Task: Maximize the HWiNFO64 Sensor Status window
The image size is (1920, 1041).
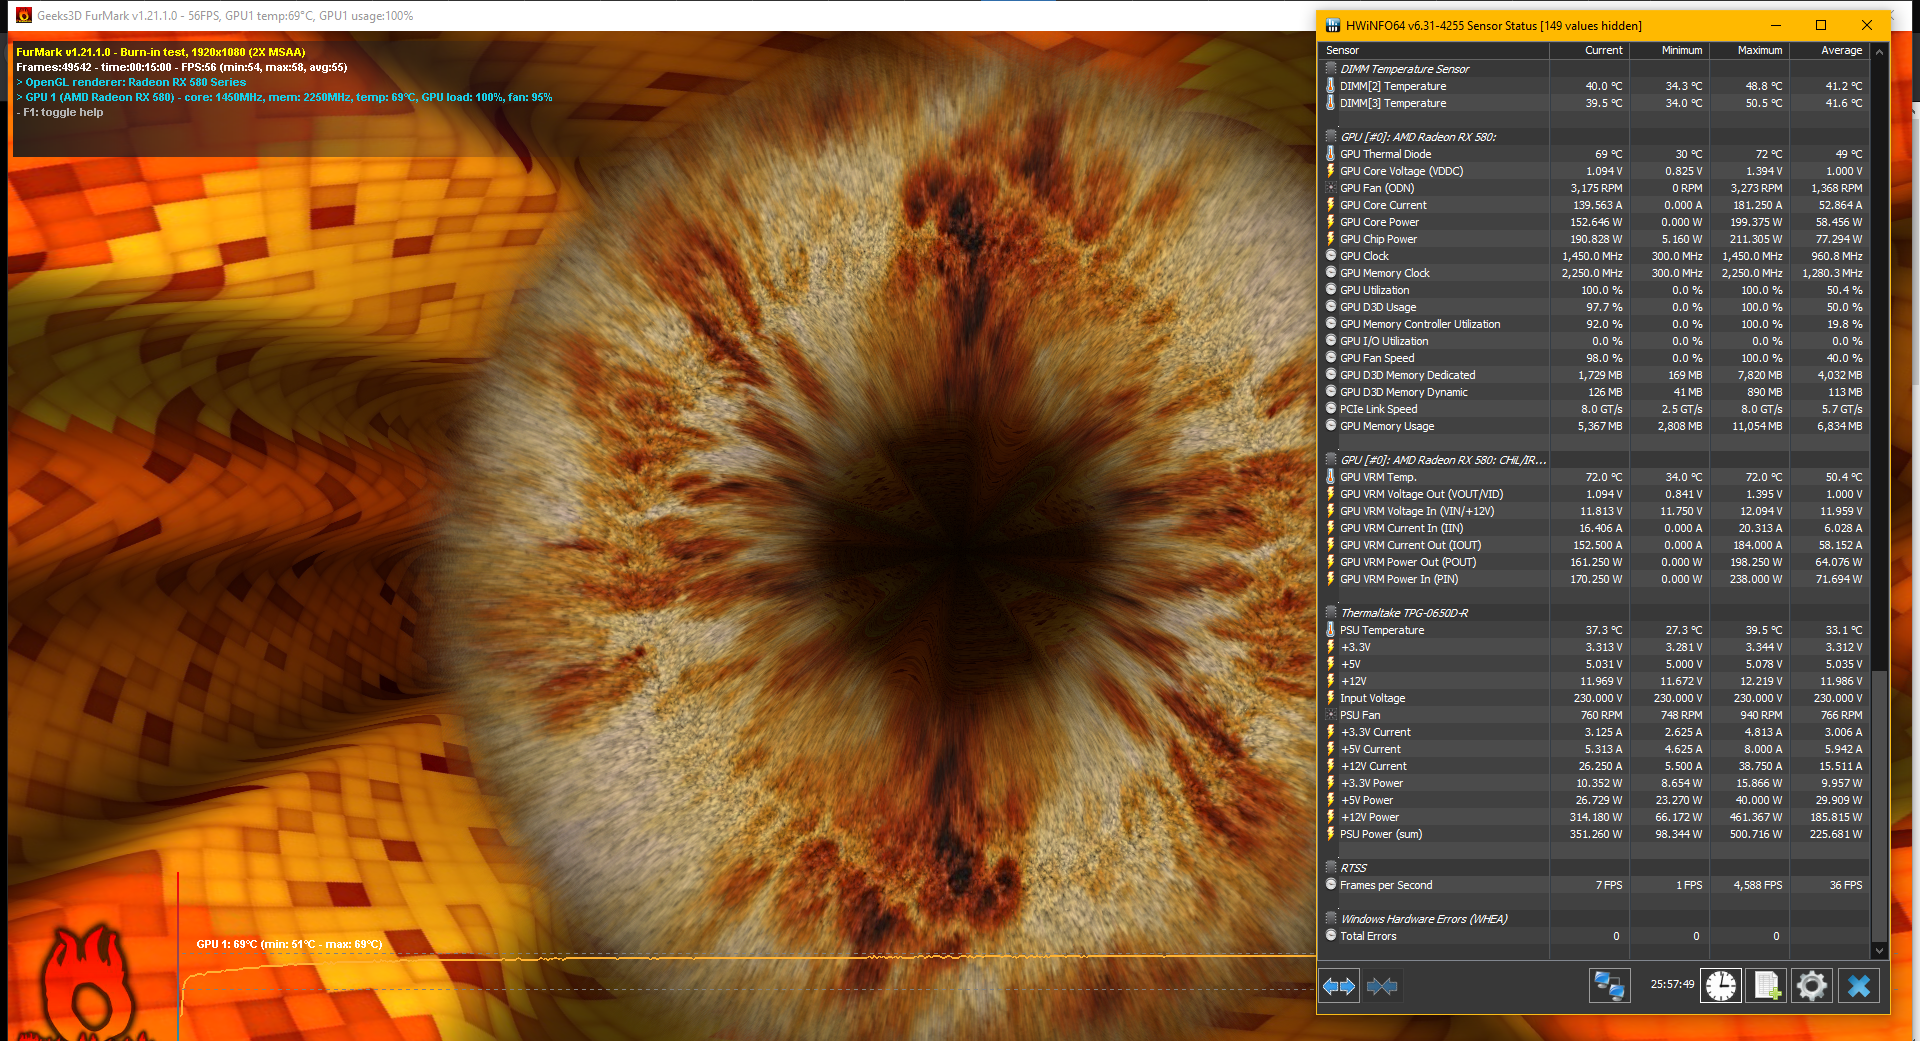Action: tap(1820, 25)
